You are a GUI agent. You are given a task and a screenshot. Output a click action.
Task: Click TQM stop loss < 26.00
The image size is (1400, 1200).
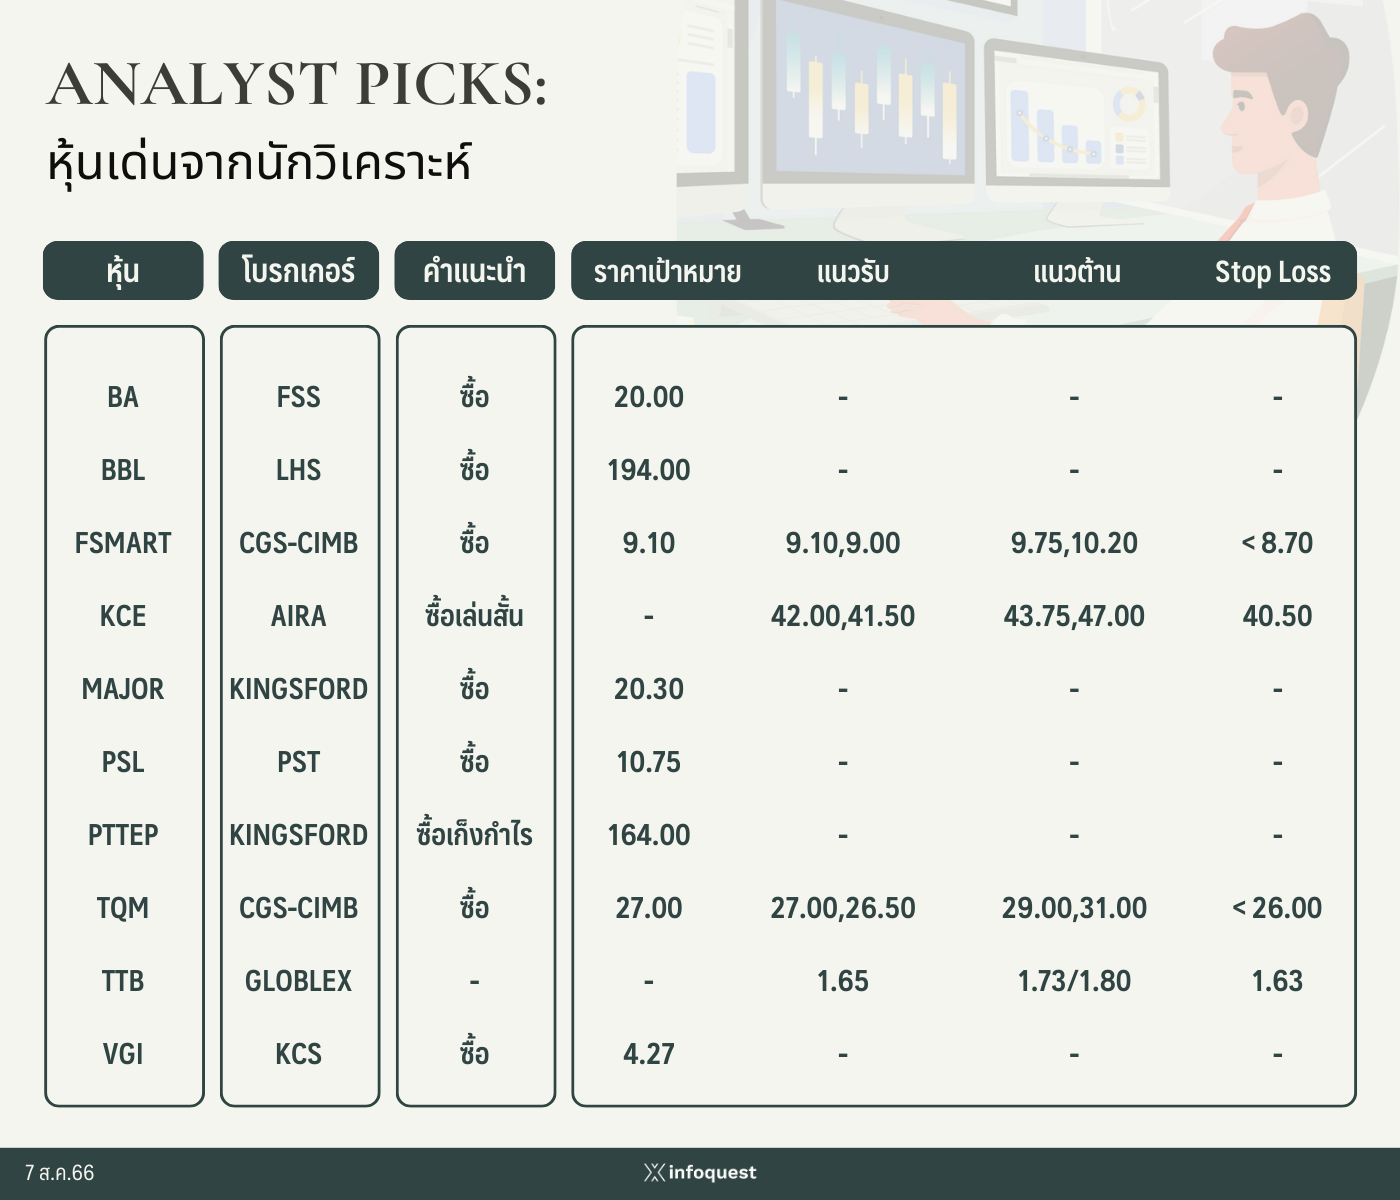[x=1277, y=908]
